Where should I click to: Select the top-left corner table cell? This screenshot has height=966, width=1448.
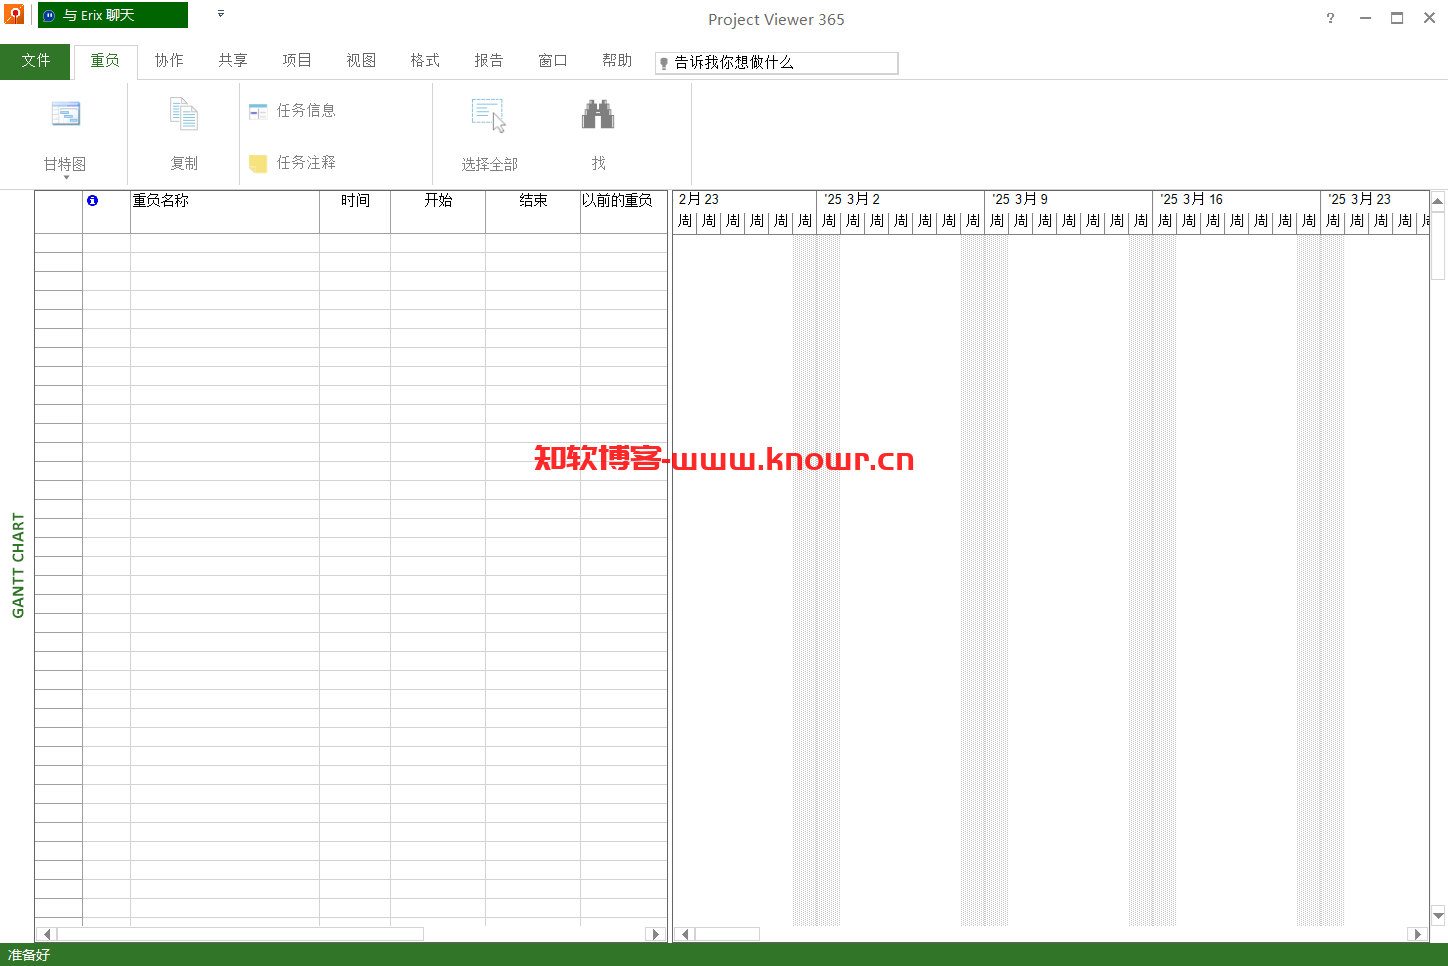click(x=58, y=211)
